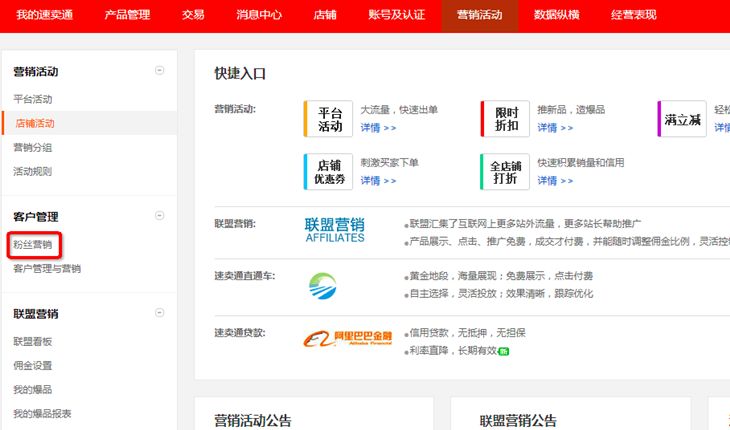This screenshot has width=730, height=430.
Task: Click the 店铺优惠券 icon tile
Action: coord(329,172)
